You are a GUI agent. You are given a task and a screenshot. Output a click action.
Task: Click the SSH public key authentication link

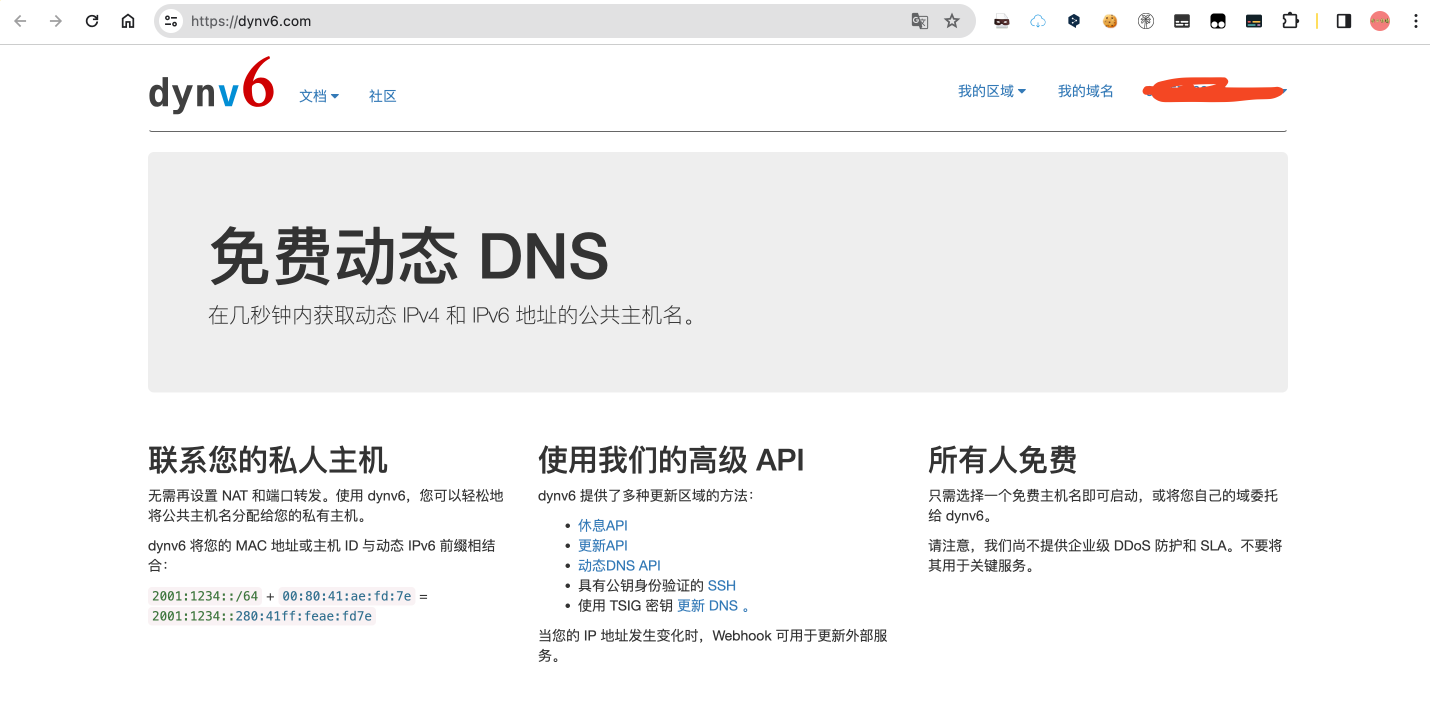click(x=723, y=585)
